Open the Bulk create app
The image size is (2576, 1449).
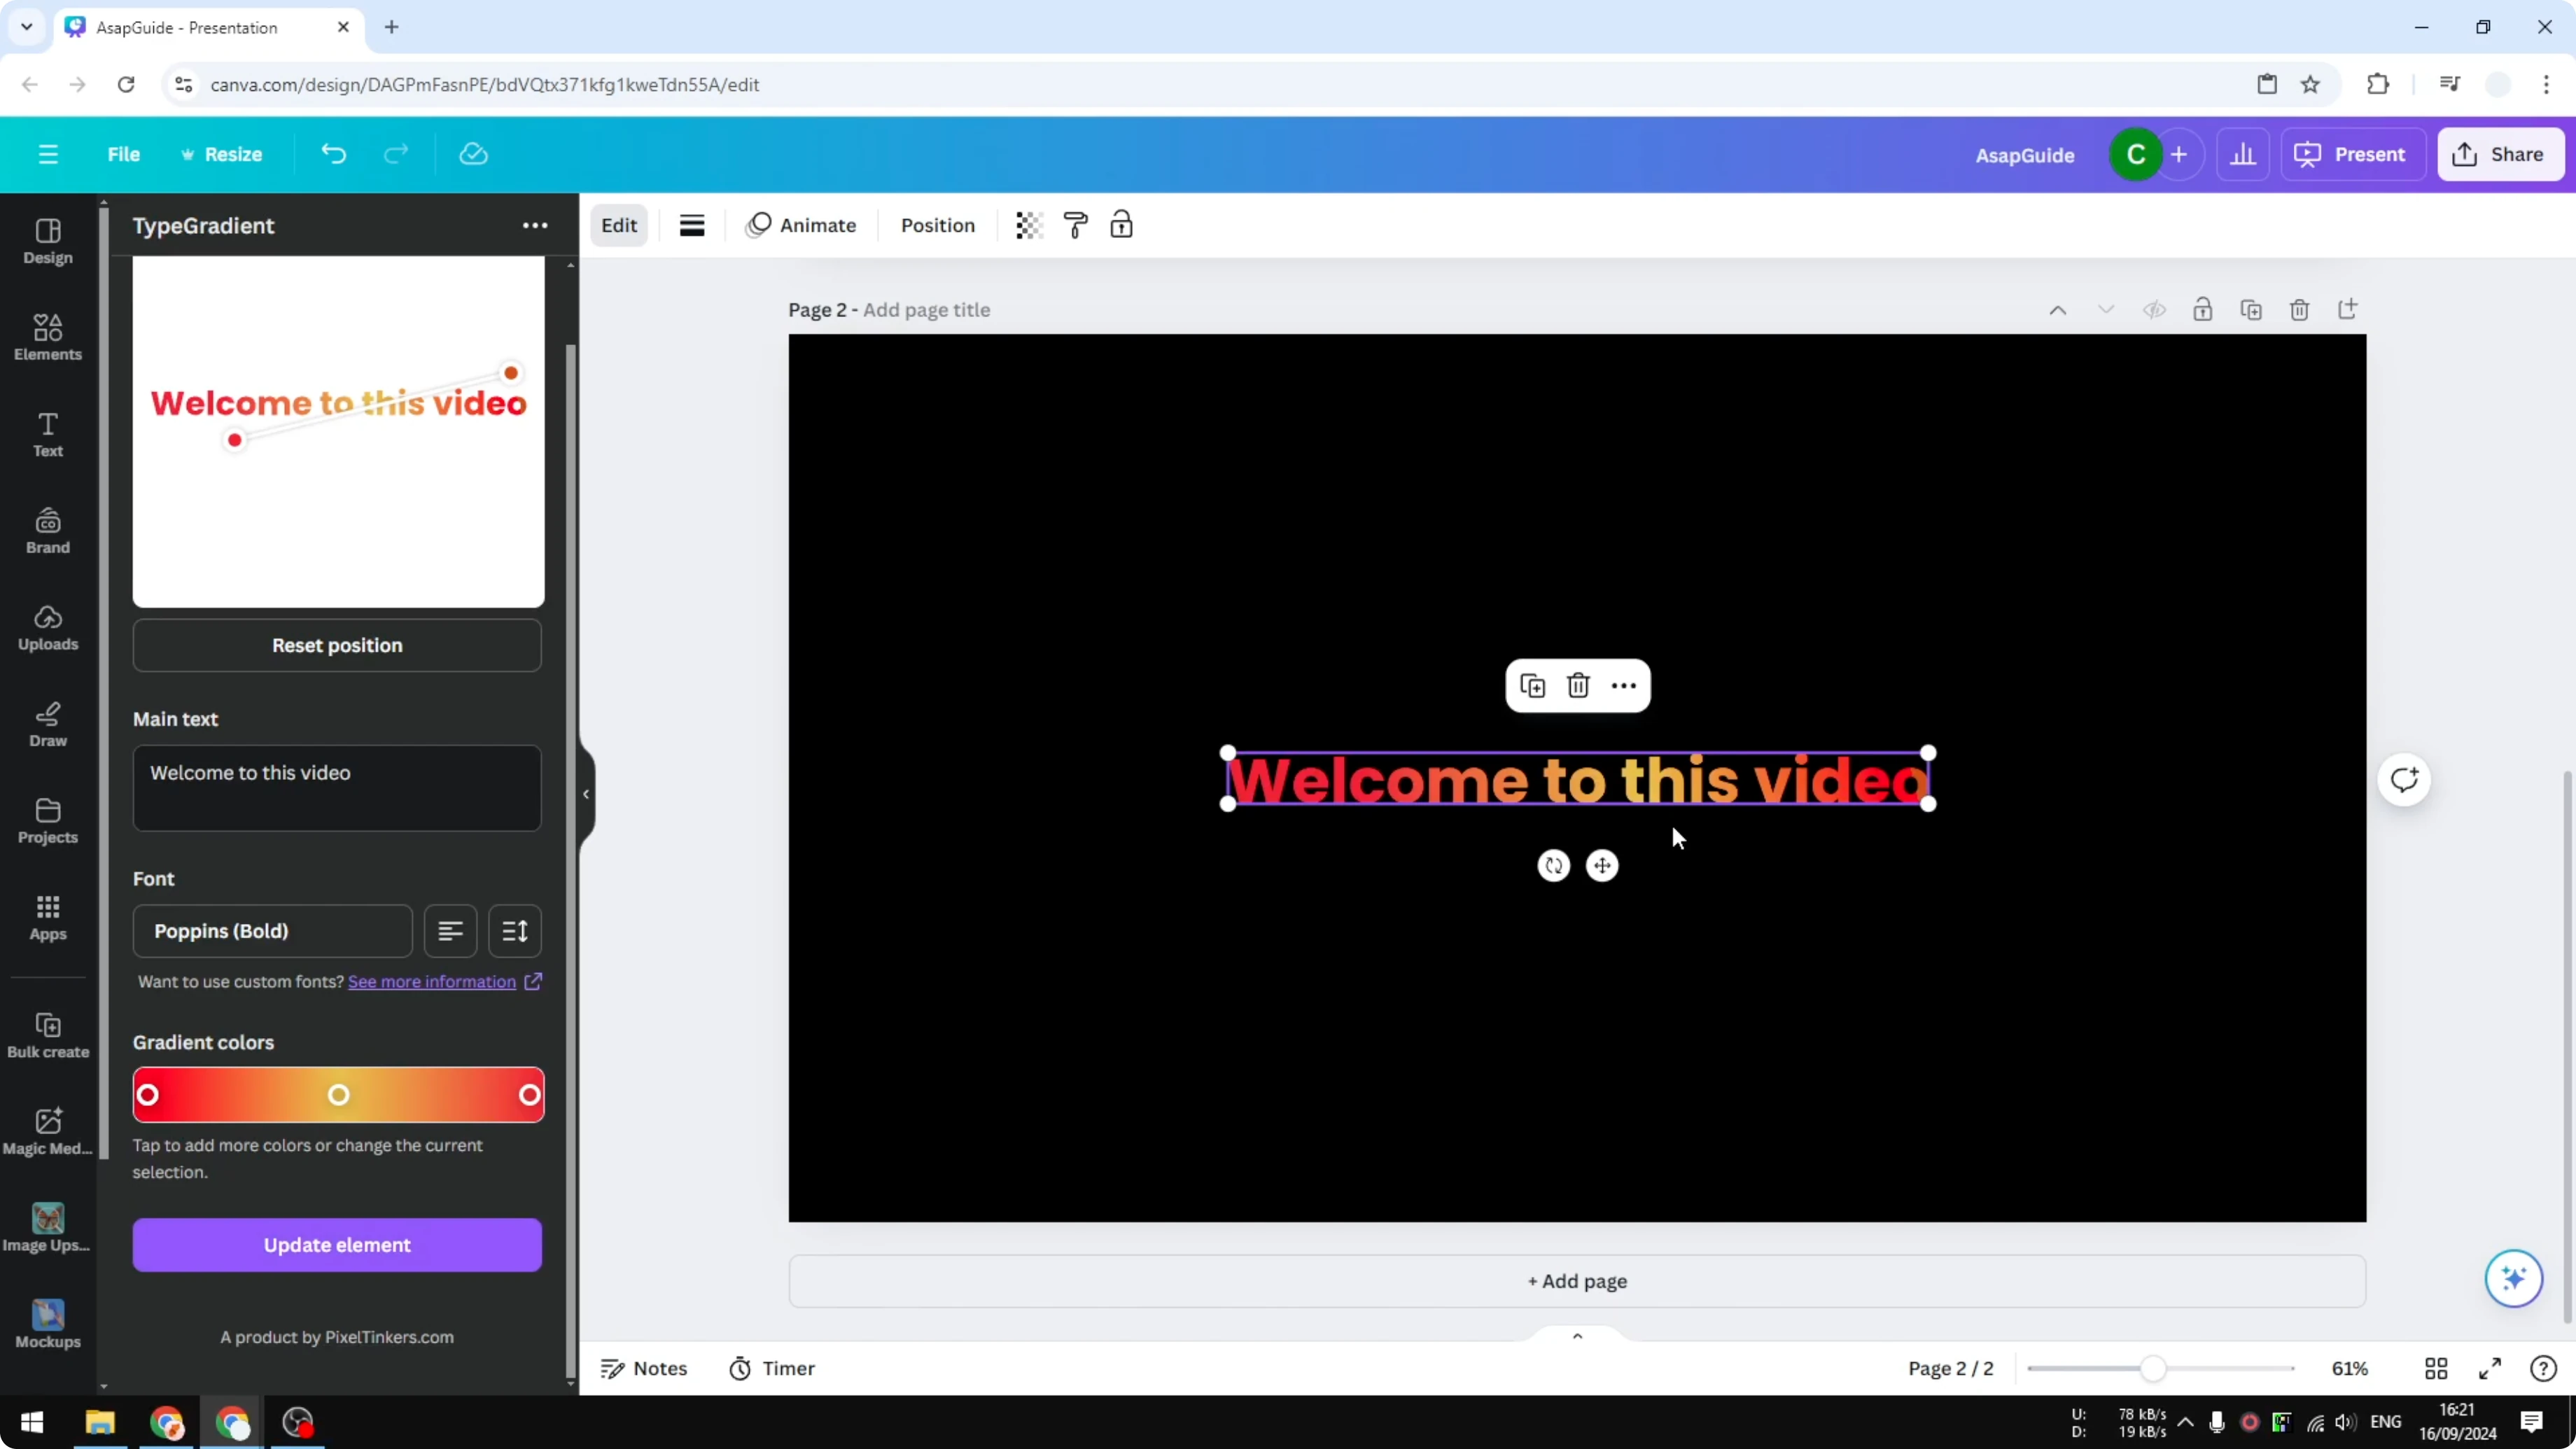click(48, 1035)
